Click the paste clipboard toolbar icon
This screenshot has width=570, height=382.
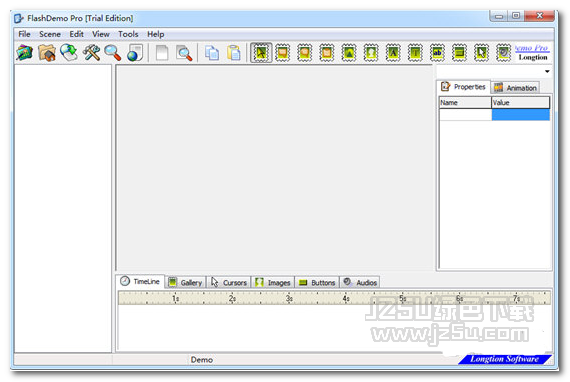point(233,53)
